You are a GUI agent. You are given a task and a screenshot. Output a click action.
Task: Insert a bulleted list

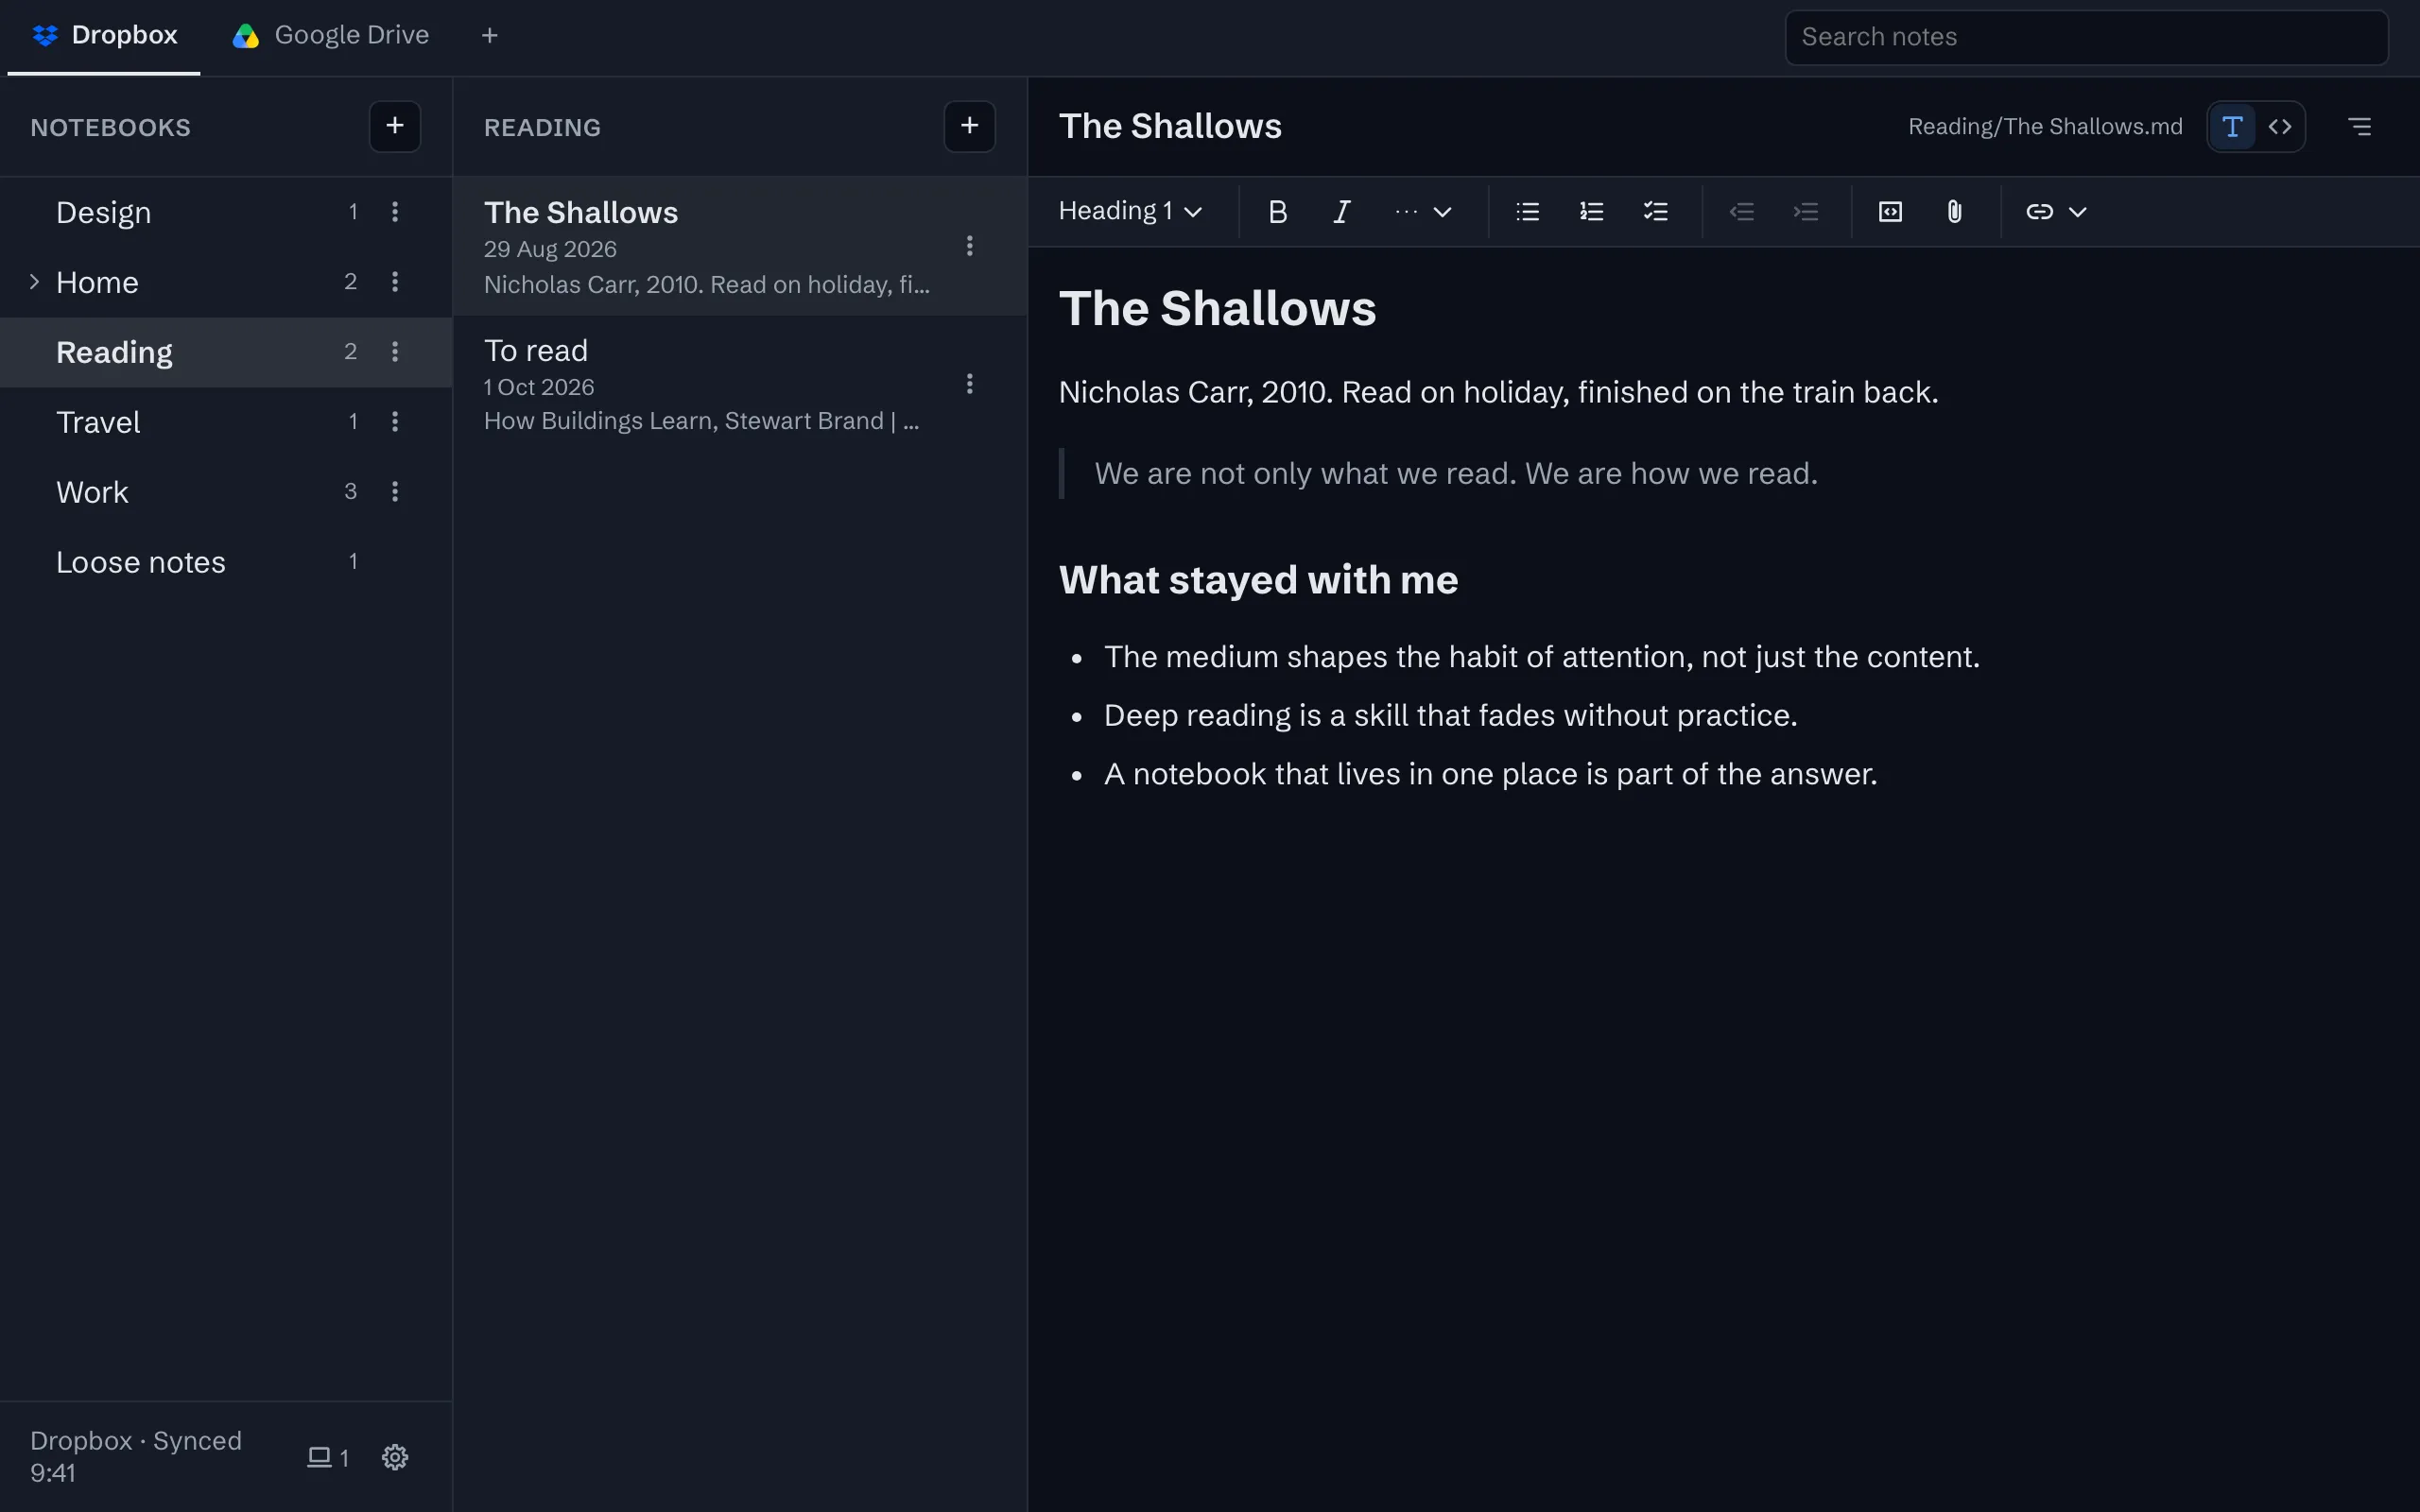click(x=1527, y=212)
